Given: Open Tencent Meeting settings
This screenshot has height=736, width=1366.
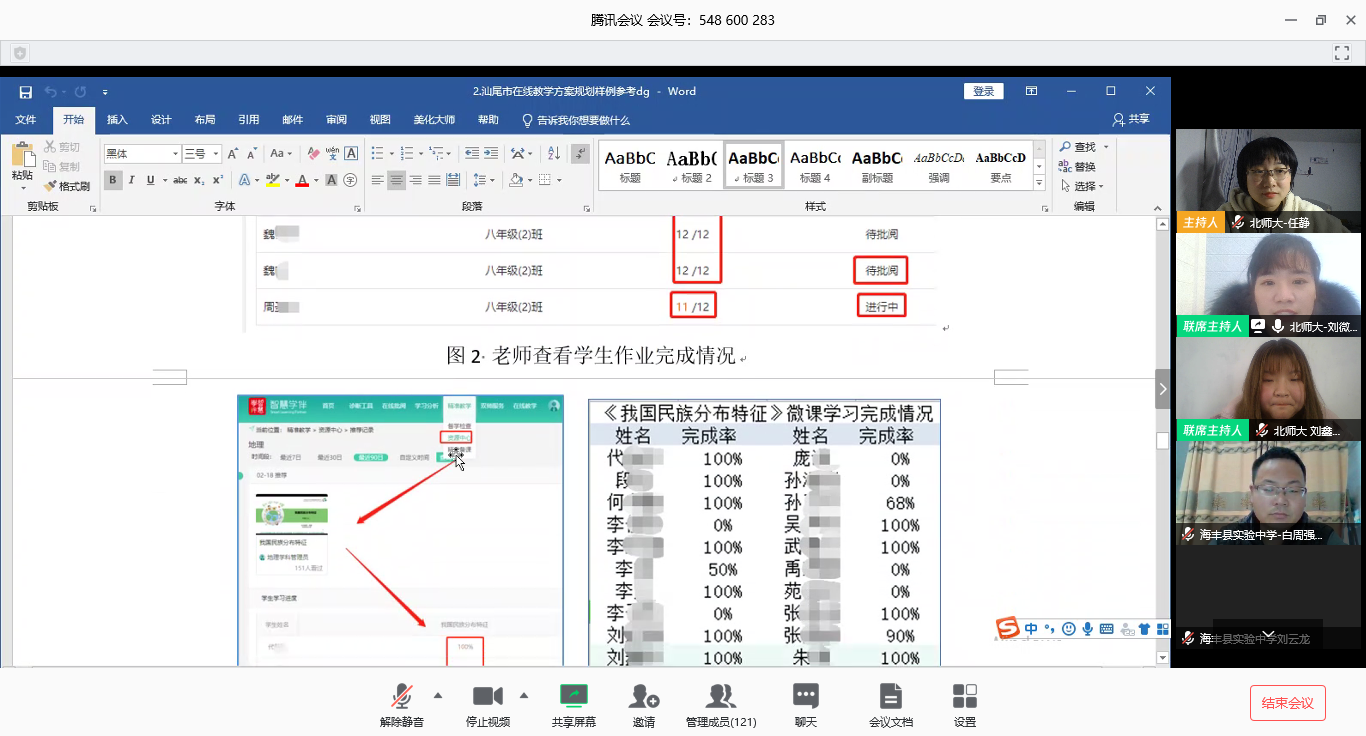Looking at the screenshot, I should 965,704.
